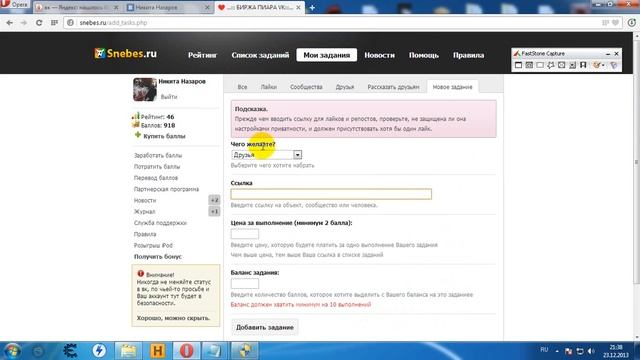Click Хорошо, можно скрыть in warning box
The width and height of the screenshot is (640, 360).
(x=173, y=318)
